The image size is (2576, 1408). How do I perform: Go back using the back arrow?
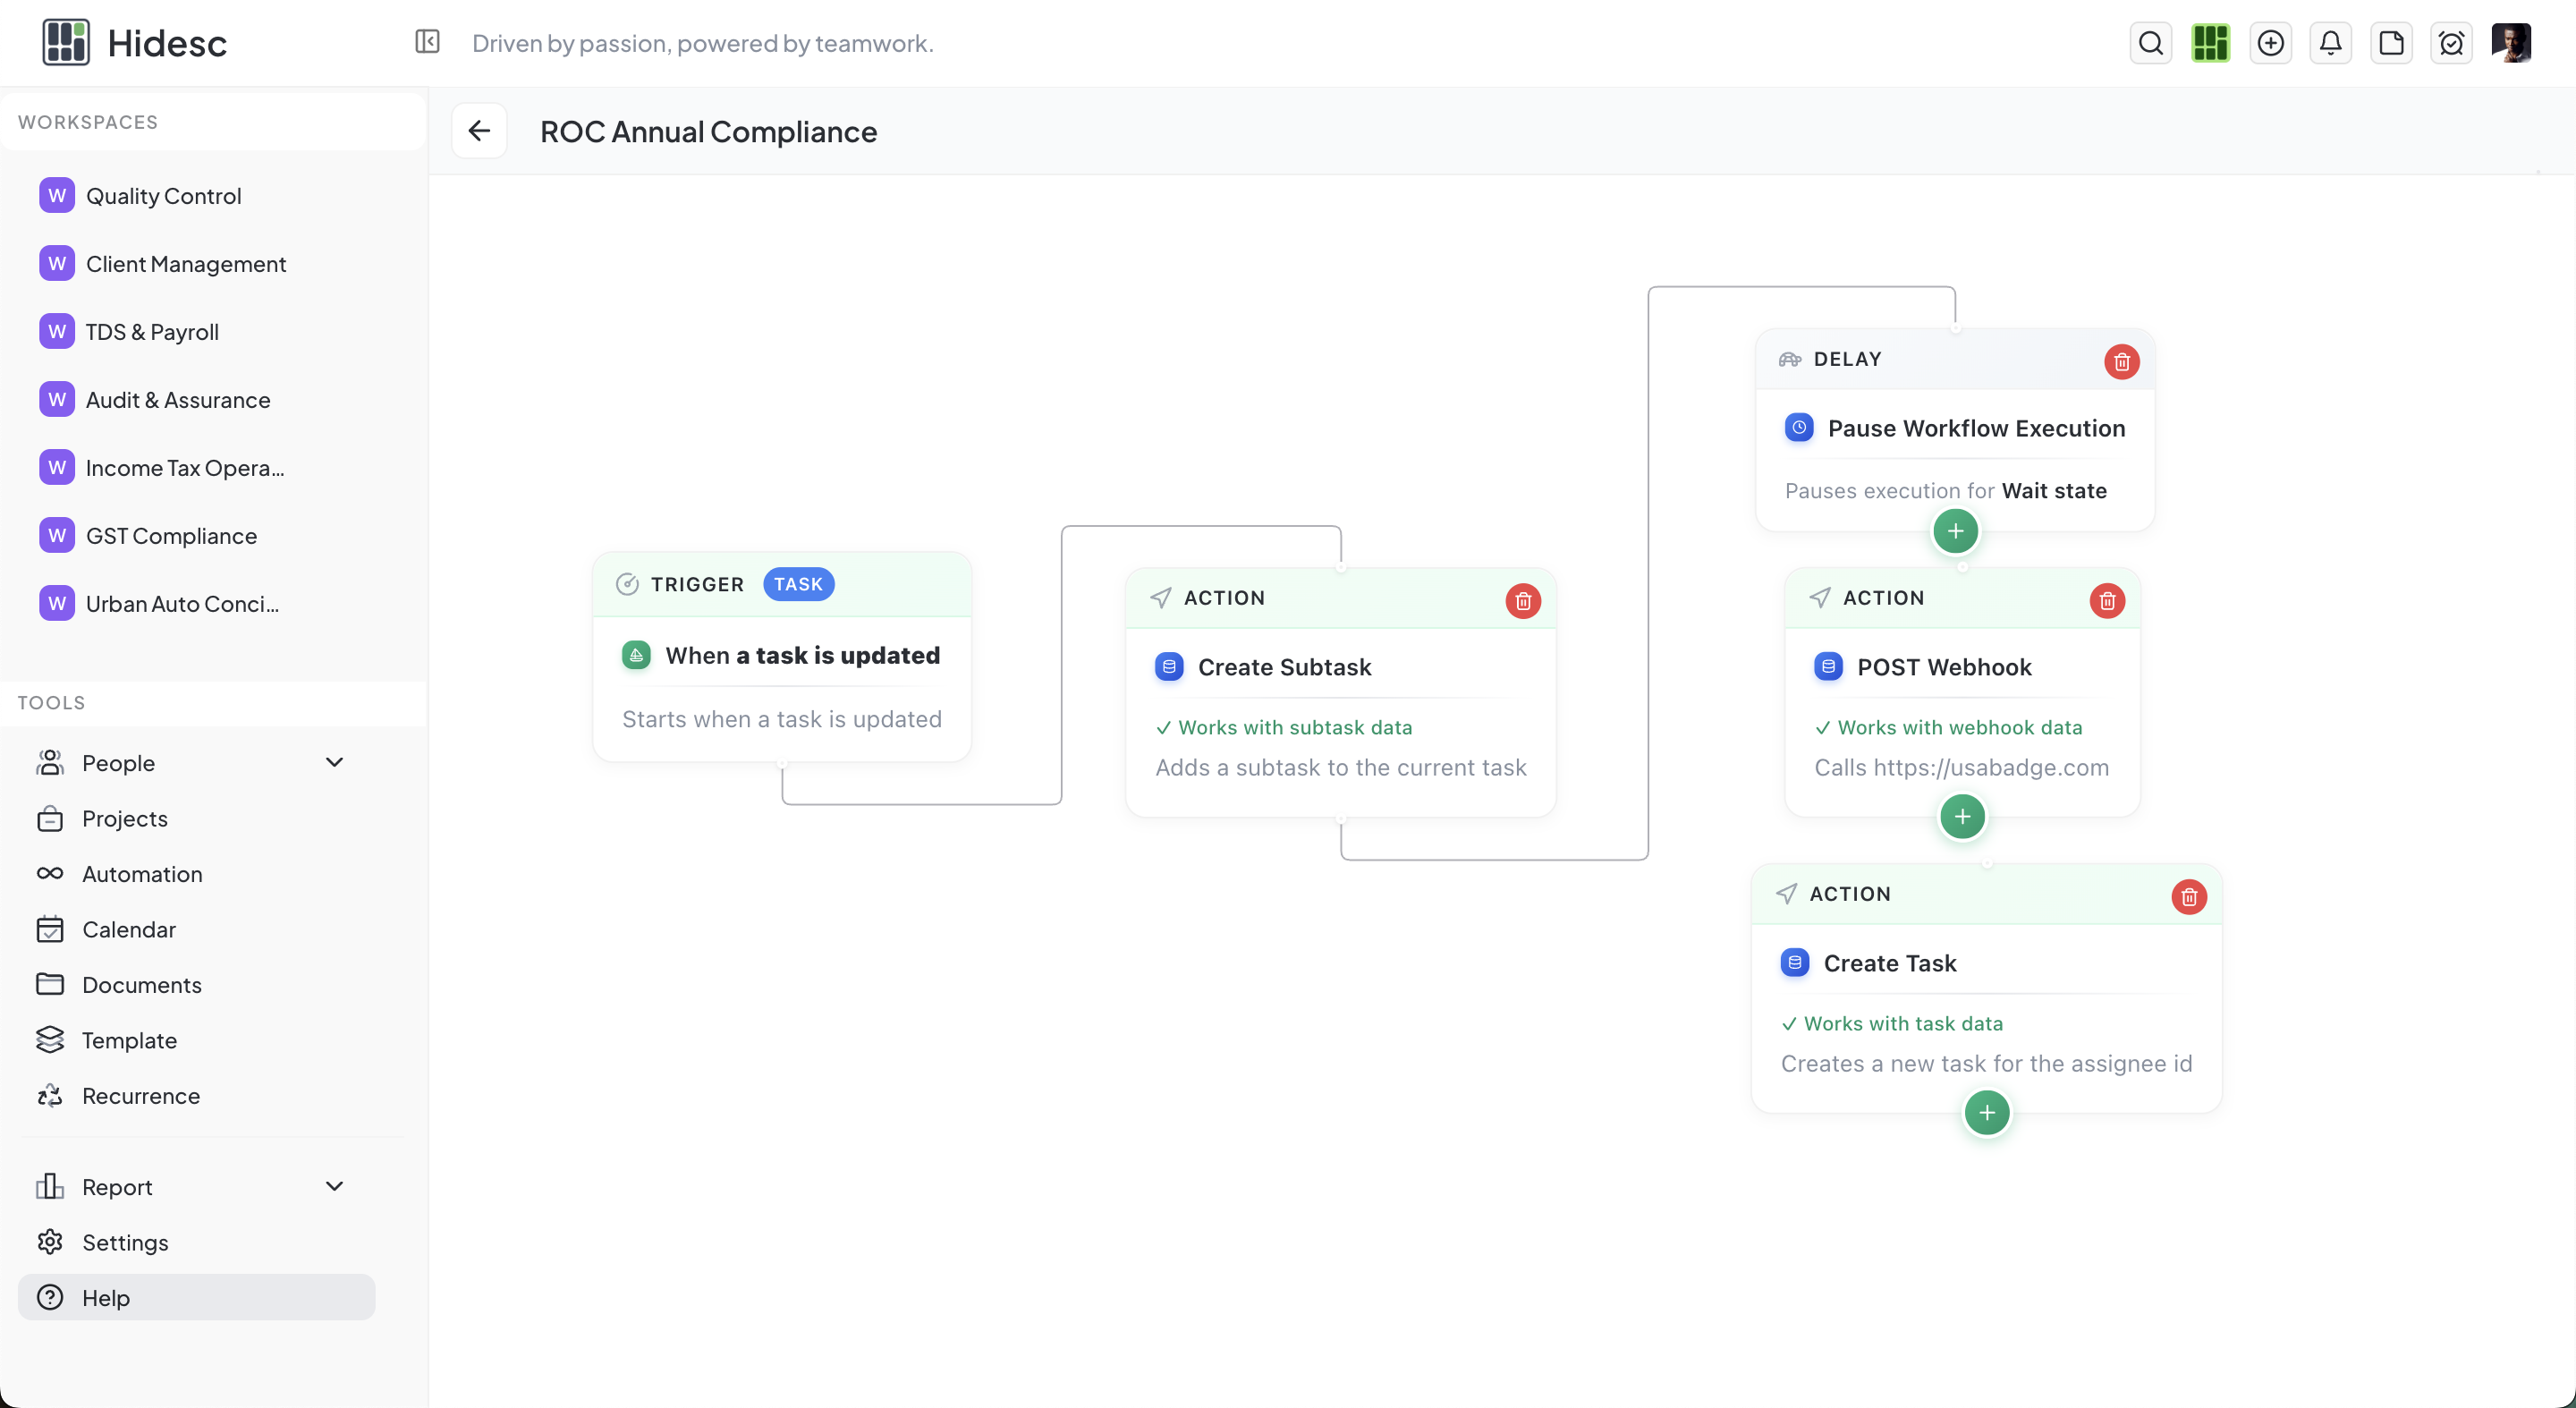(479, 130)
